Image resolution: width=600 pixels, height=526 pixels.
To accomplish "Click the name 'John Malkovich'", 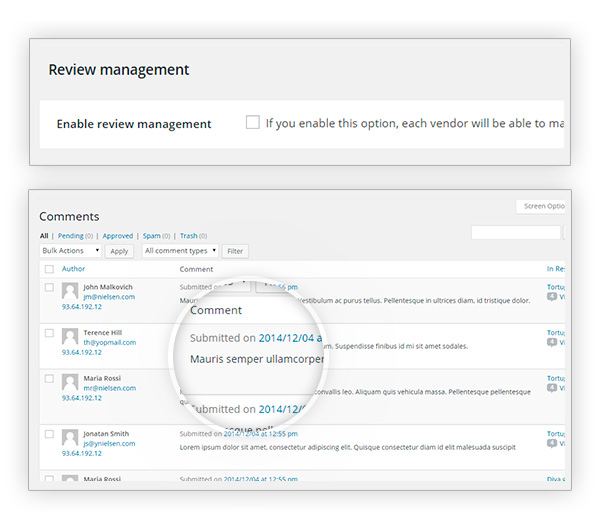I will (x=108, y=287).
